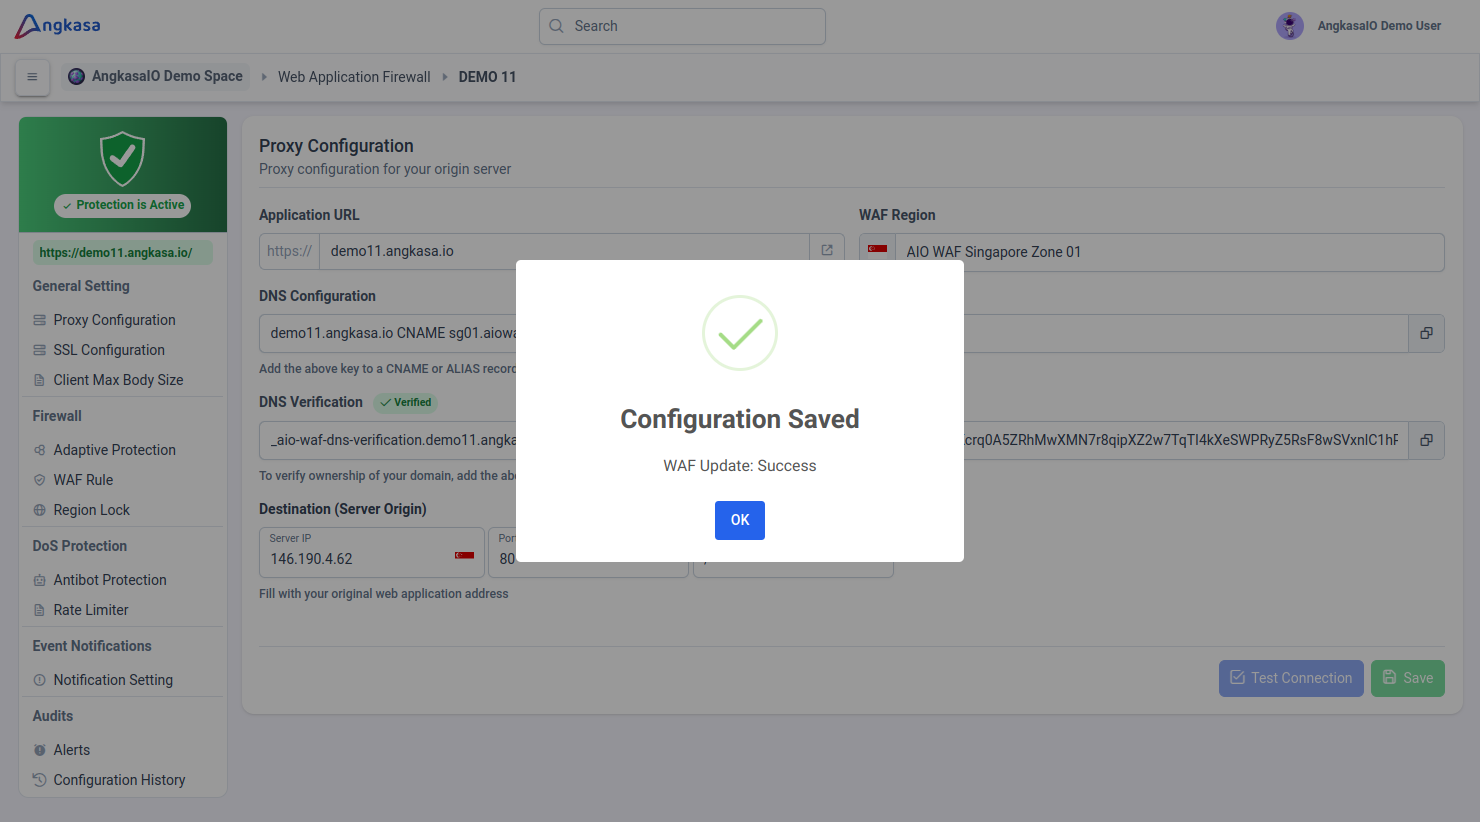Click the WAF Update: Success message
This screenshot has height=822, width=1480.
coord(740,466)
